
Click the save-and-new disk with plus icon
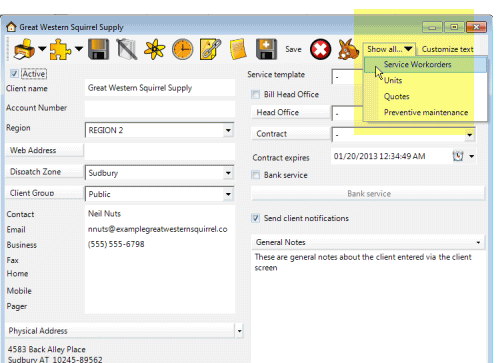coord(266,49)
